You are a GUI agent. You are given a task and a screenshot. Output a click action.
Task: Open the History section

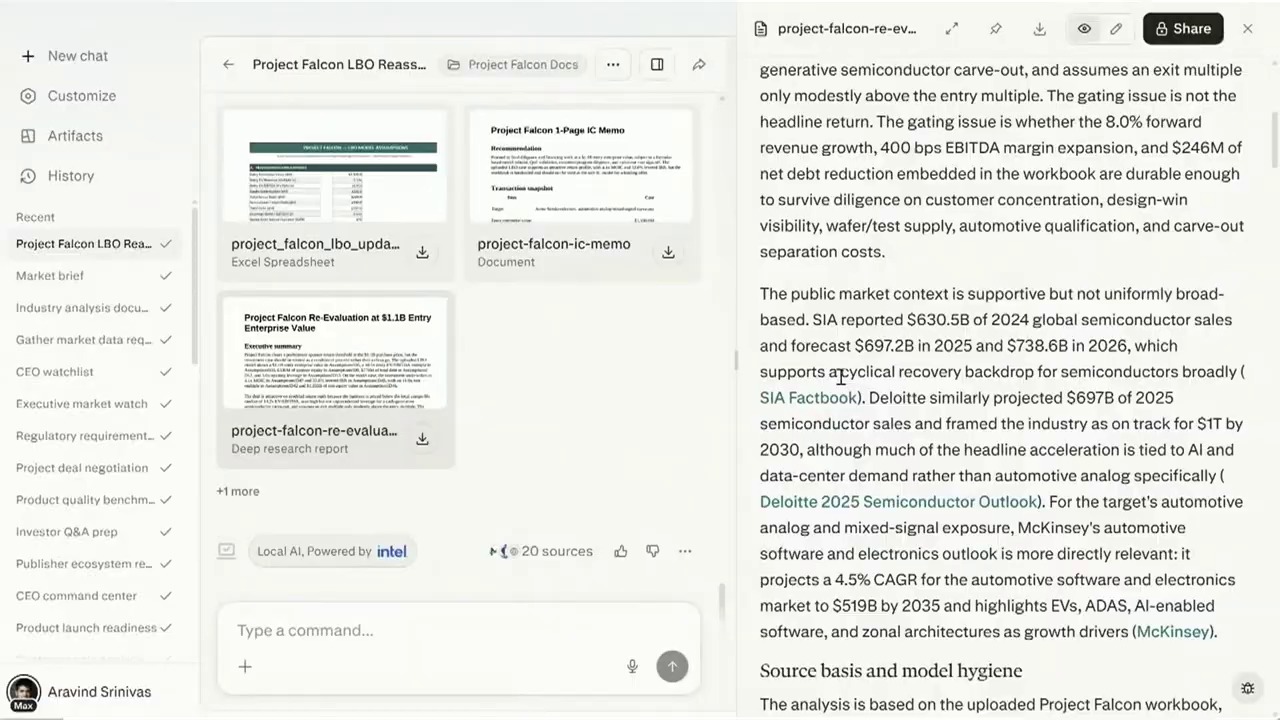point(58,176)
